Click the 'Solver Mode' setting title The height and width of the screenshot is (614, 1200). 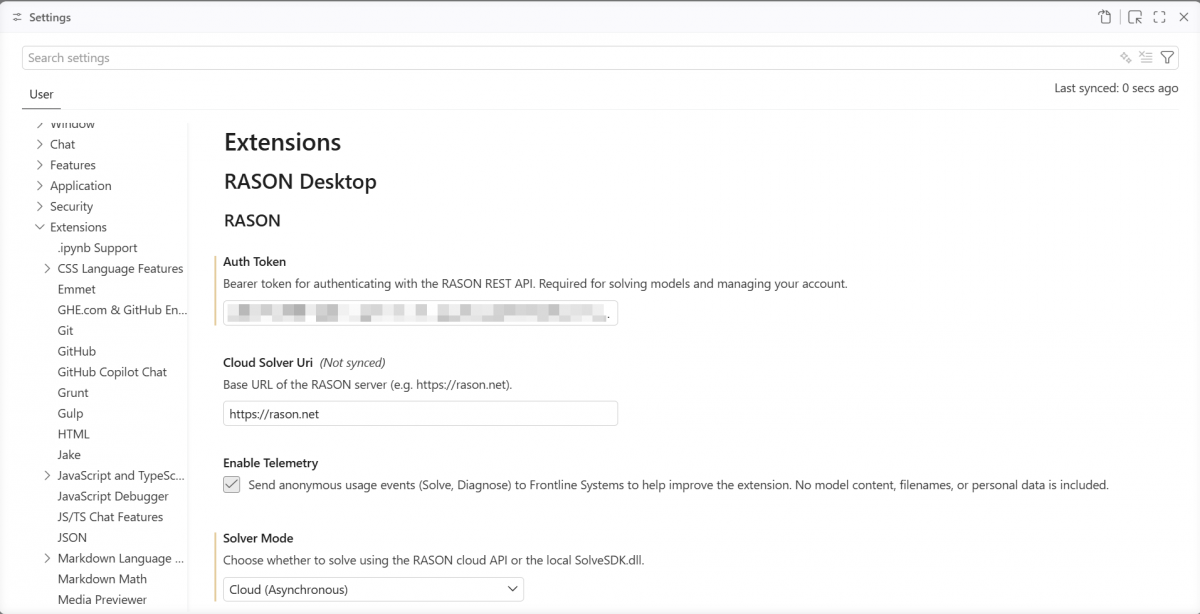point(258,538)
